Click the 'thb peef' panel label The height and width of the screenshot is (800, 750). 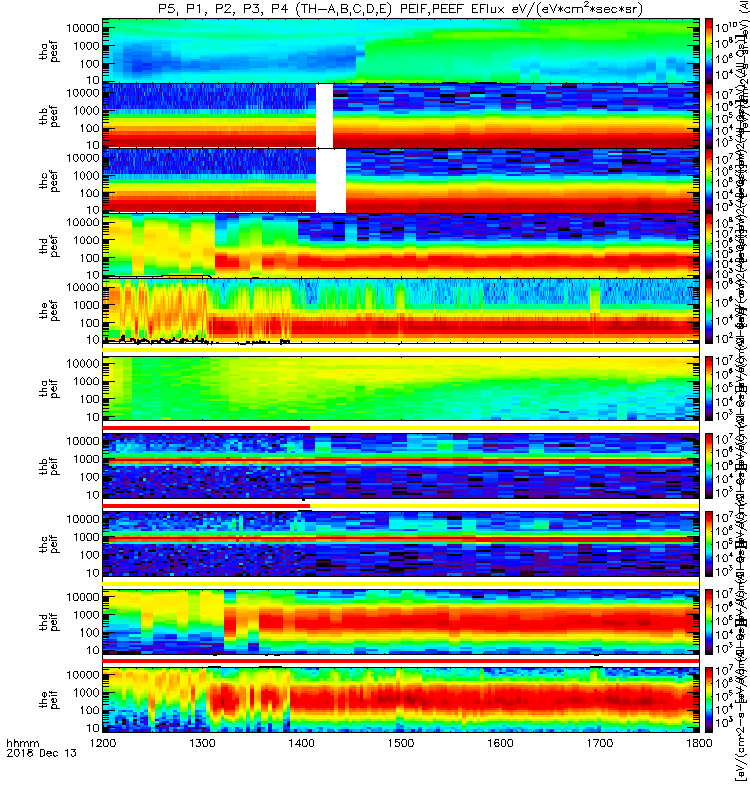(49, 116)
